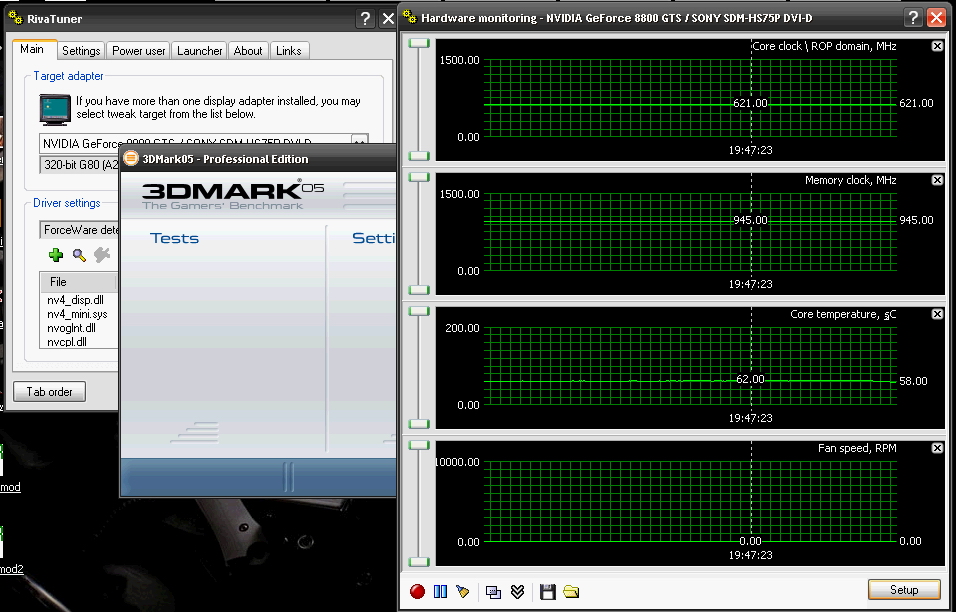Click the Core temperature graph plot area
This screenshot has width=956, height=612.
[690, 366]
